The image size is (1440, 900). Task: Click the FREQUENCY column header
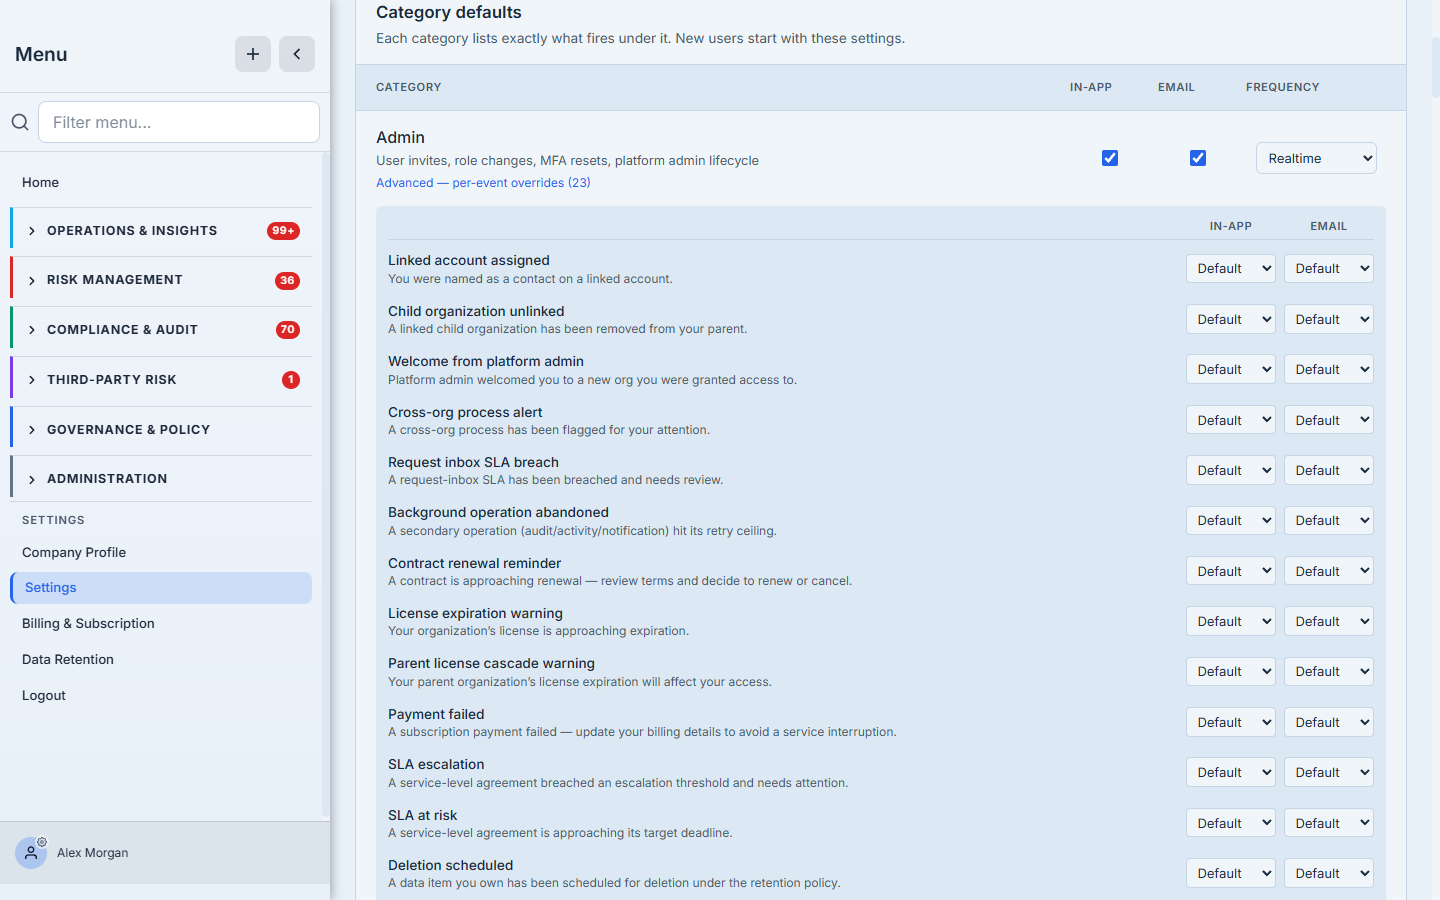pos(1283,87)
